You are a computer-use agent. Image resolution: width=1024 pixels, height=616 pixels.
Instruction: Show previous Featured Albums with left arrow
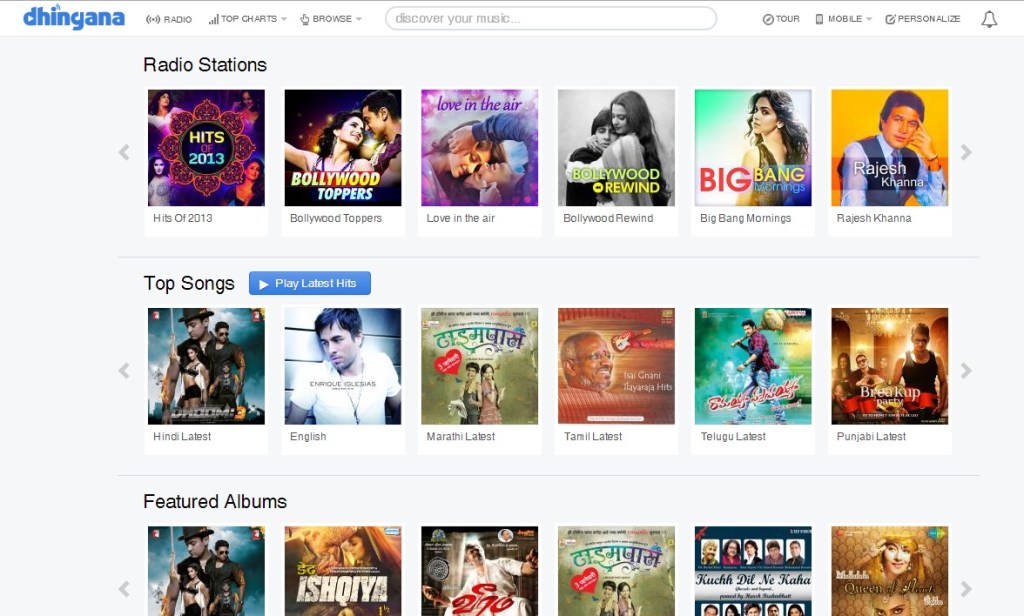(124, 589)
